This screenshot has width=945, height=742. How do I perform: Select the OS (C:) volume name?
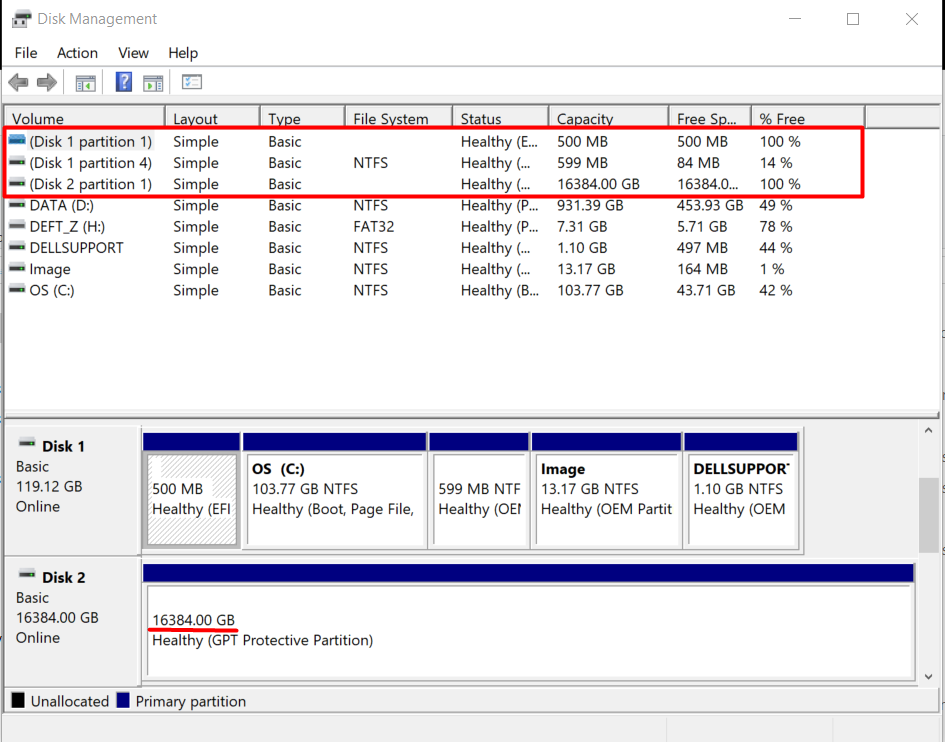(x=52, y=290)
